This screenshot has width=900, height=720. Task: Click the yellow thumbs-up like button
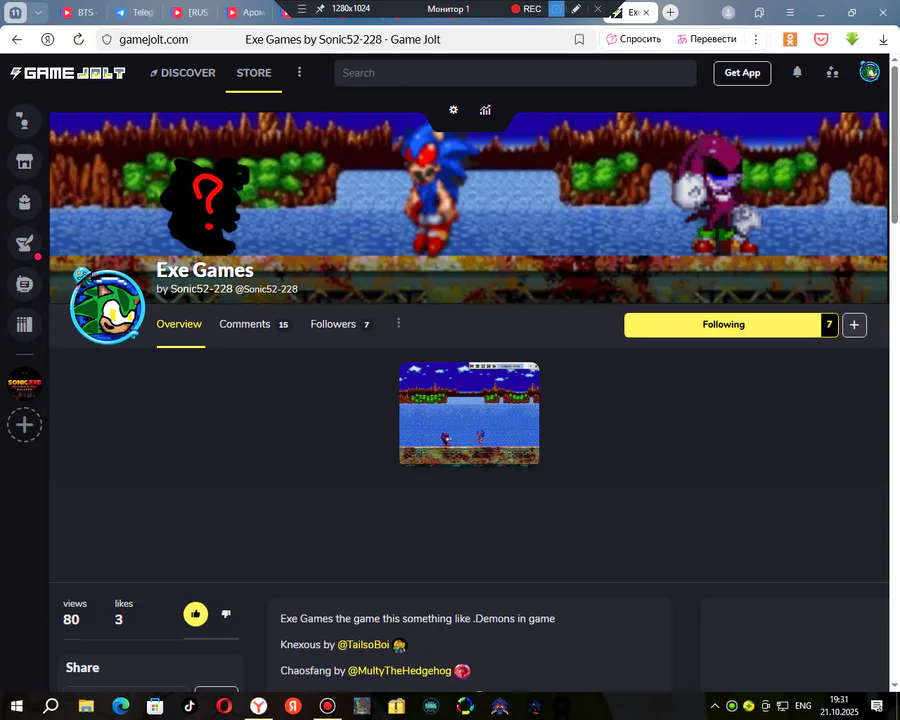click(196, 614)
